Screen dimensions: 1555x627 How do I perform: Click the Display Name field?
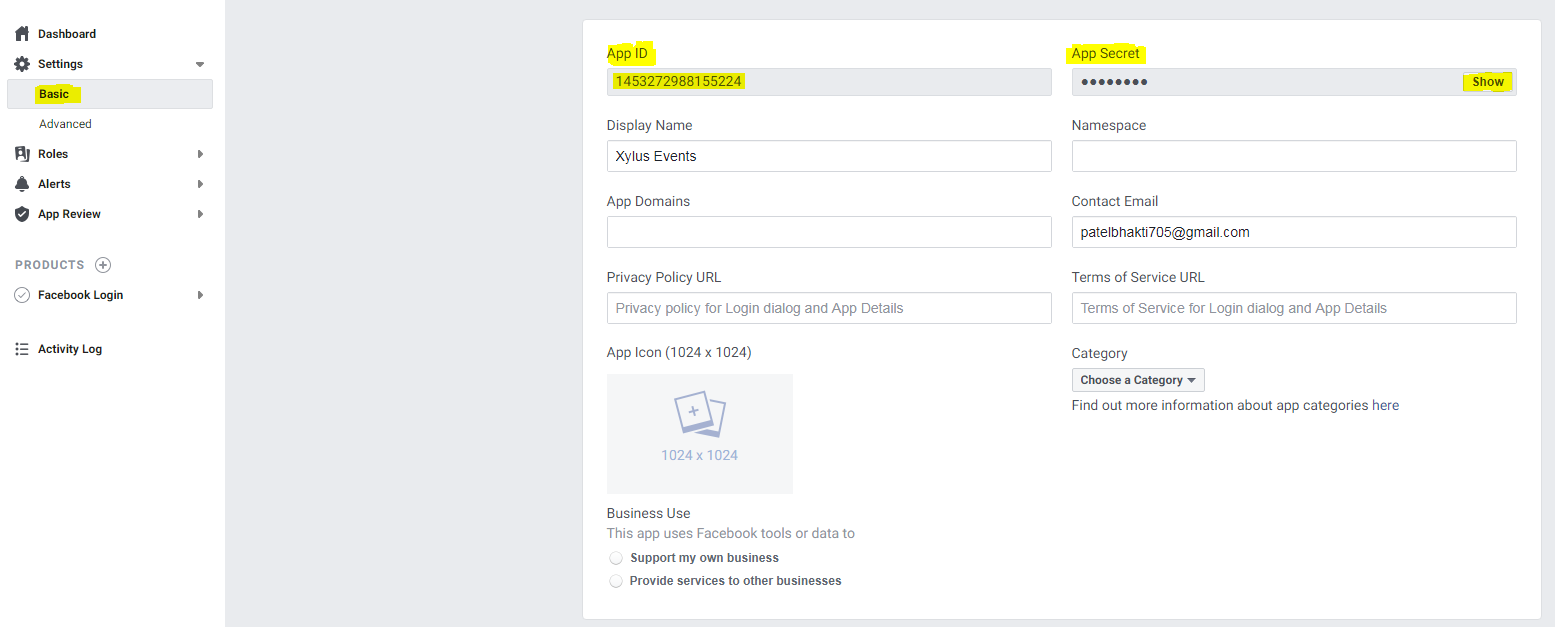[x=828, y=156]
